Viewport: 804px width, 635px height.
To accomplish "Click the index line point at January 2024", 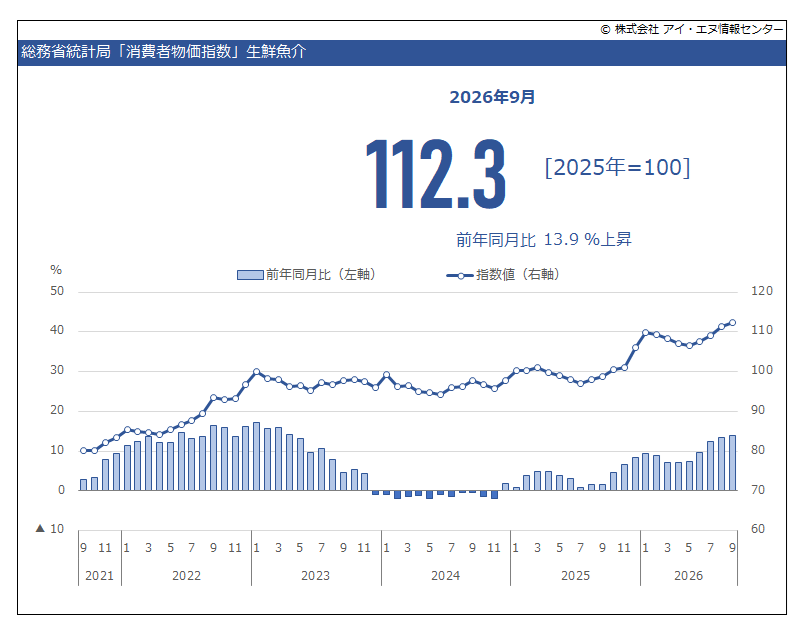I will pyautogui.click(x=387, y=375).
